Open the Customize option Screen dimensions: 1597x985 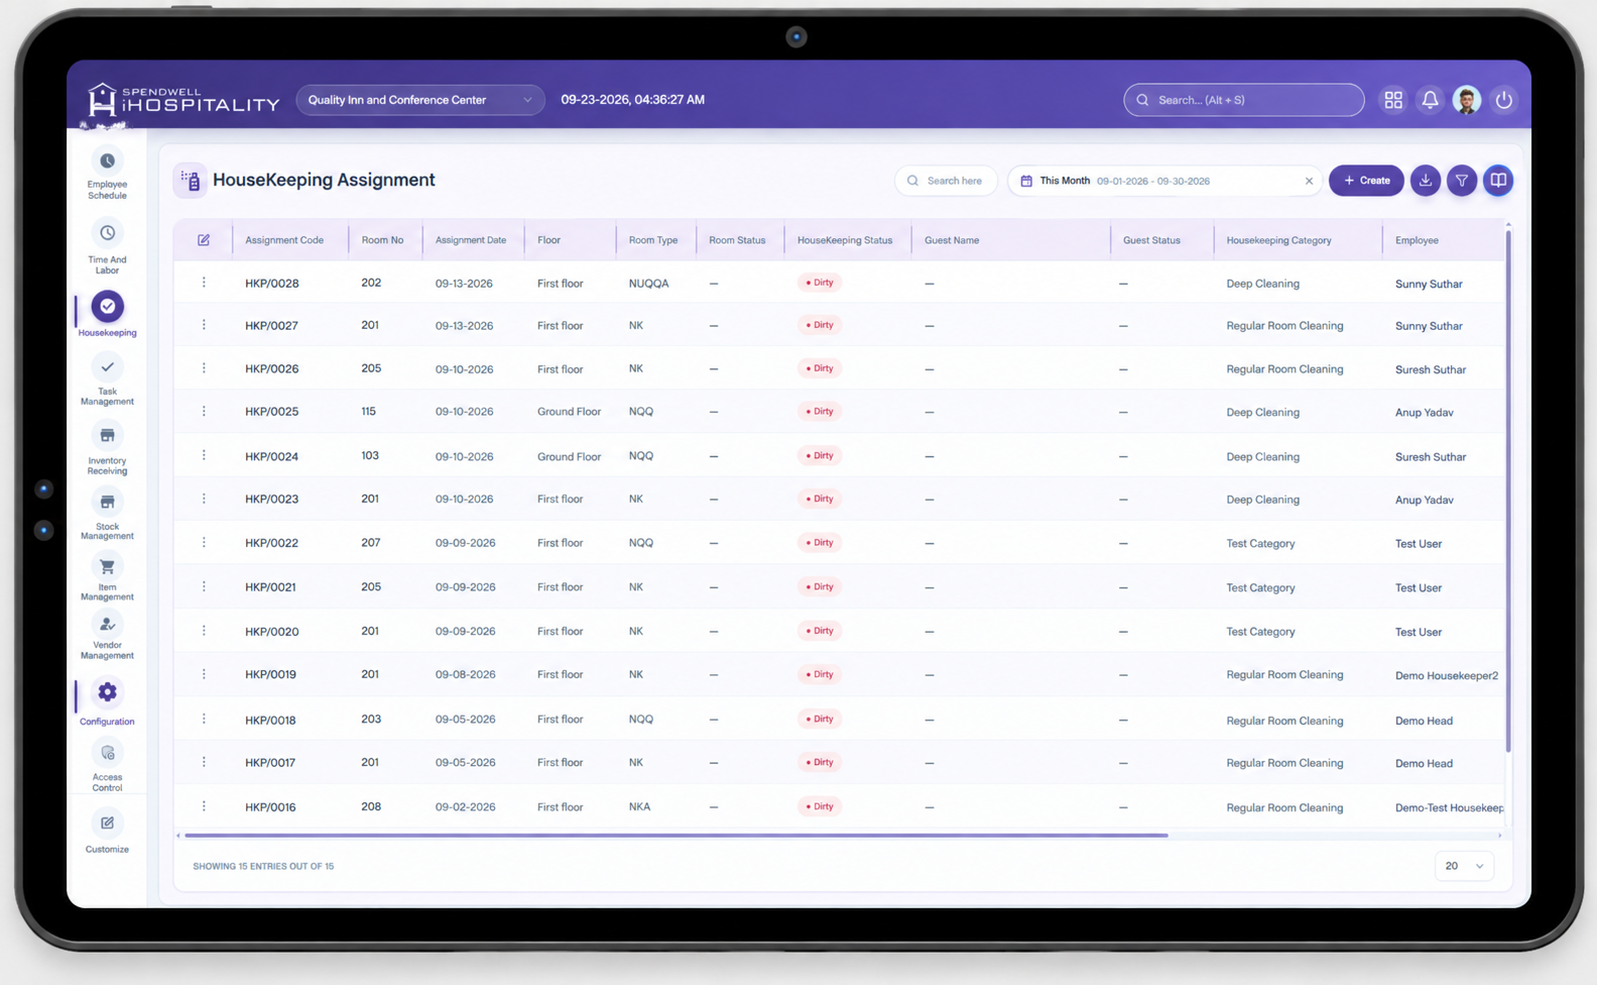pyautogui.click(x=107, y=832)
